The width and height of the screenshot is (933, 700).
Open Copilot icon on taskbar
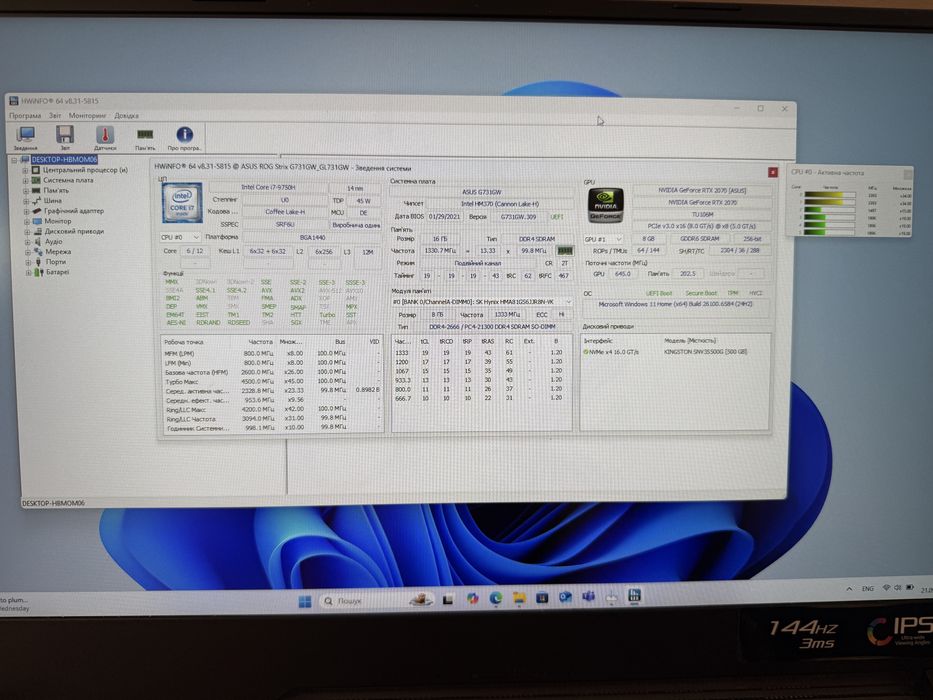472,599
